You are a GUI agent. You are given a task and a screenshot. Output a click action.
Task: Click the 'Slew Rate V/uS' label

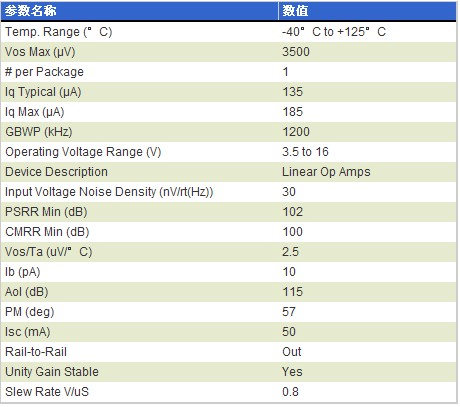(47, 392)
